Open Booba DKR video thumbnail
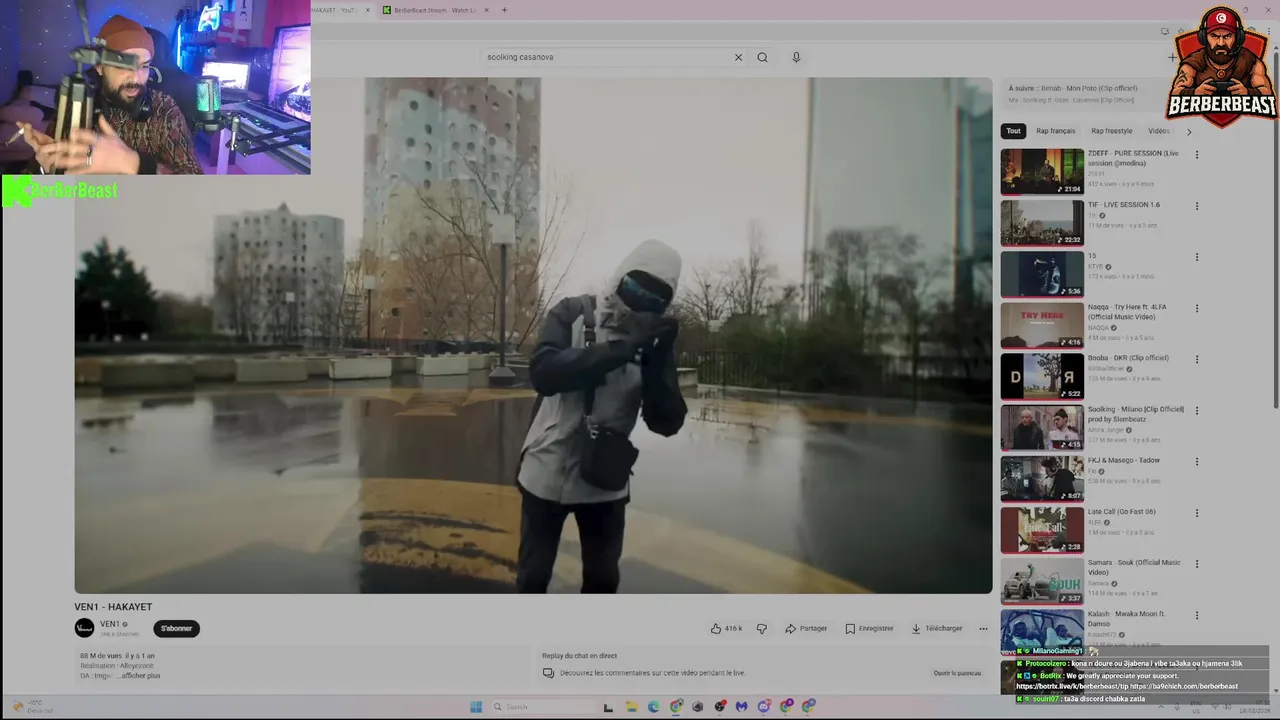Screen dimensions: 1280x720 [x=1042, y=376]
